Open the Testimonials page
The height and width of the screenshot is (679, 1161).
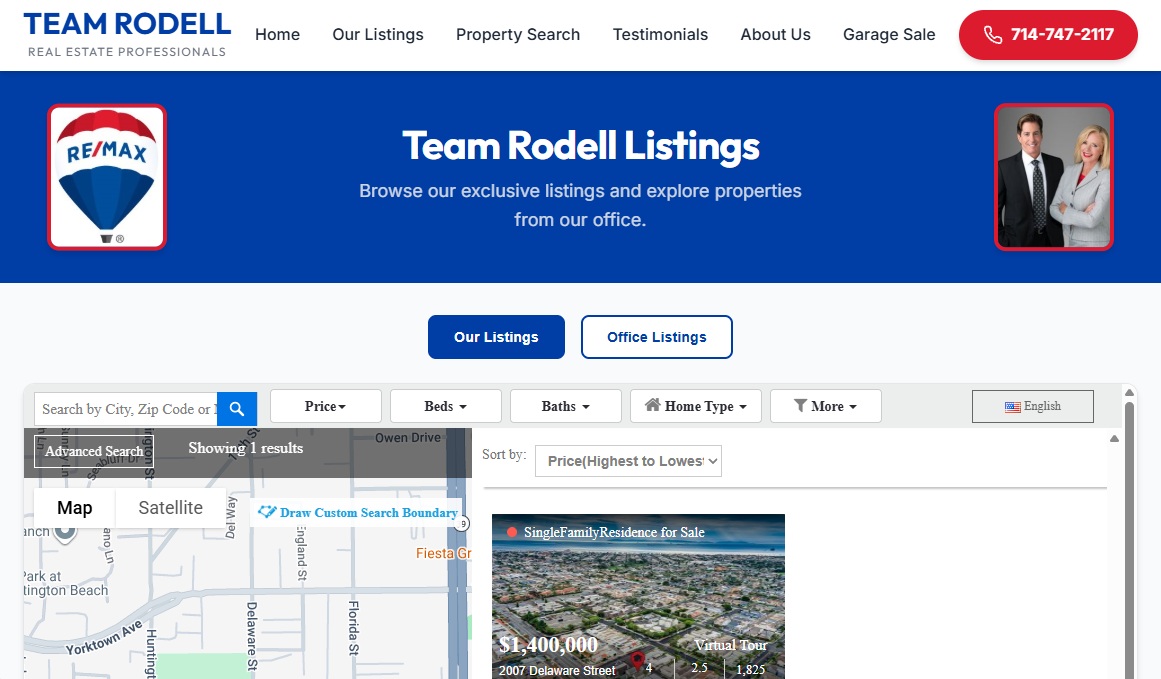[660, 34]
